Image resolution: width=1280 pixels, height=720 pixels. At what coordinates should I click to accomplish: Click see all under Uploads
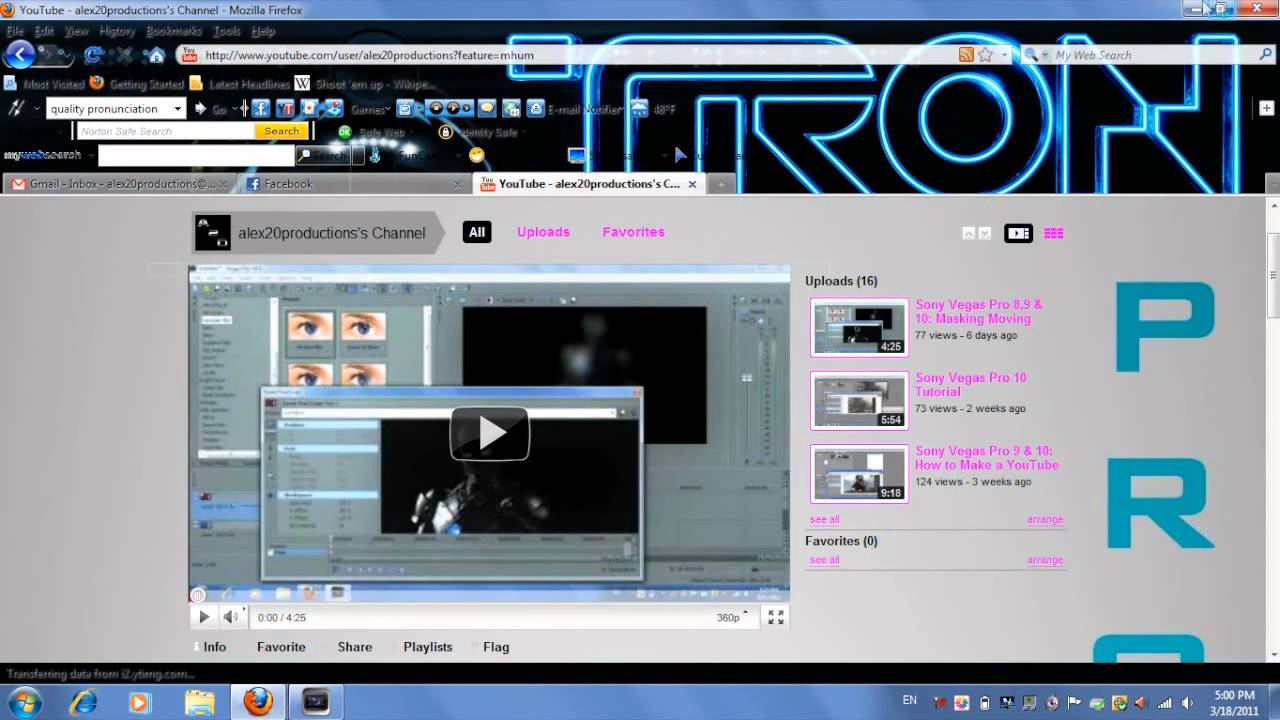[824, 520]
